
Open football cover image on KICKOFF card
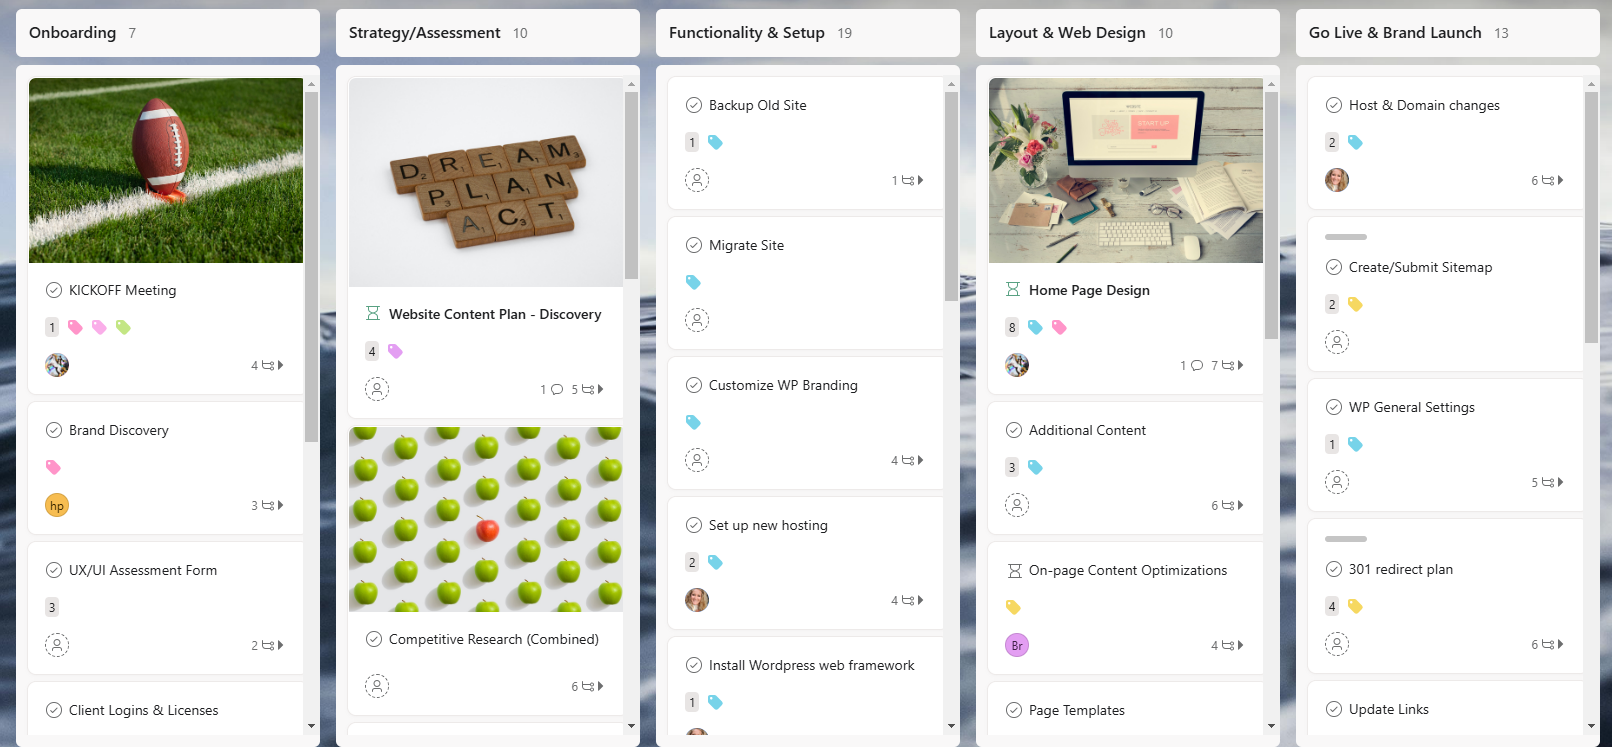[x=166, y=171]
